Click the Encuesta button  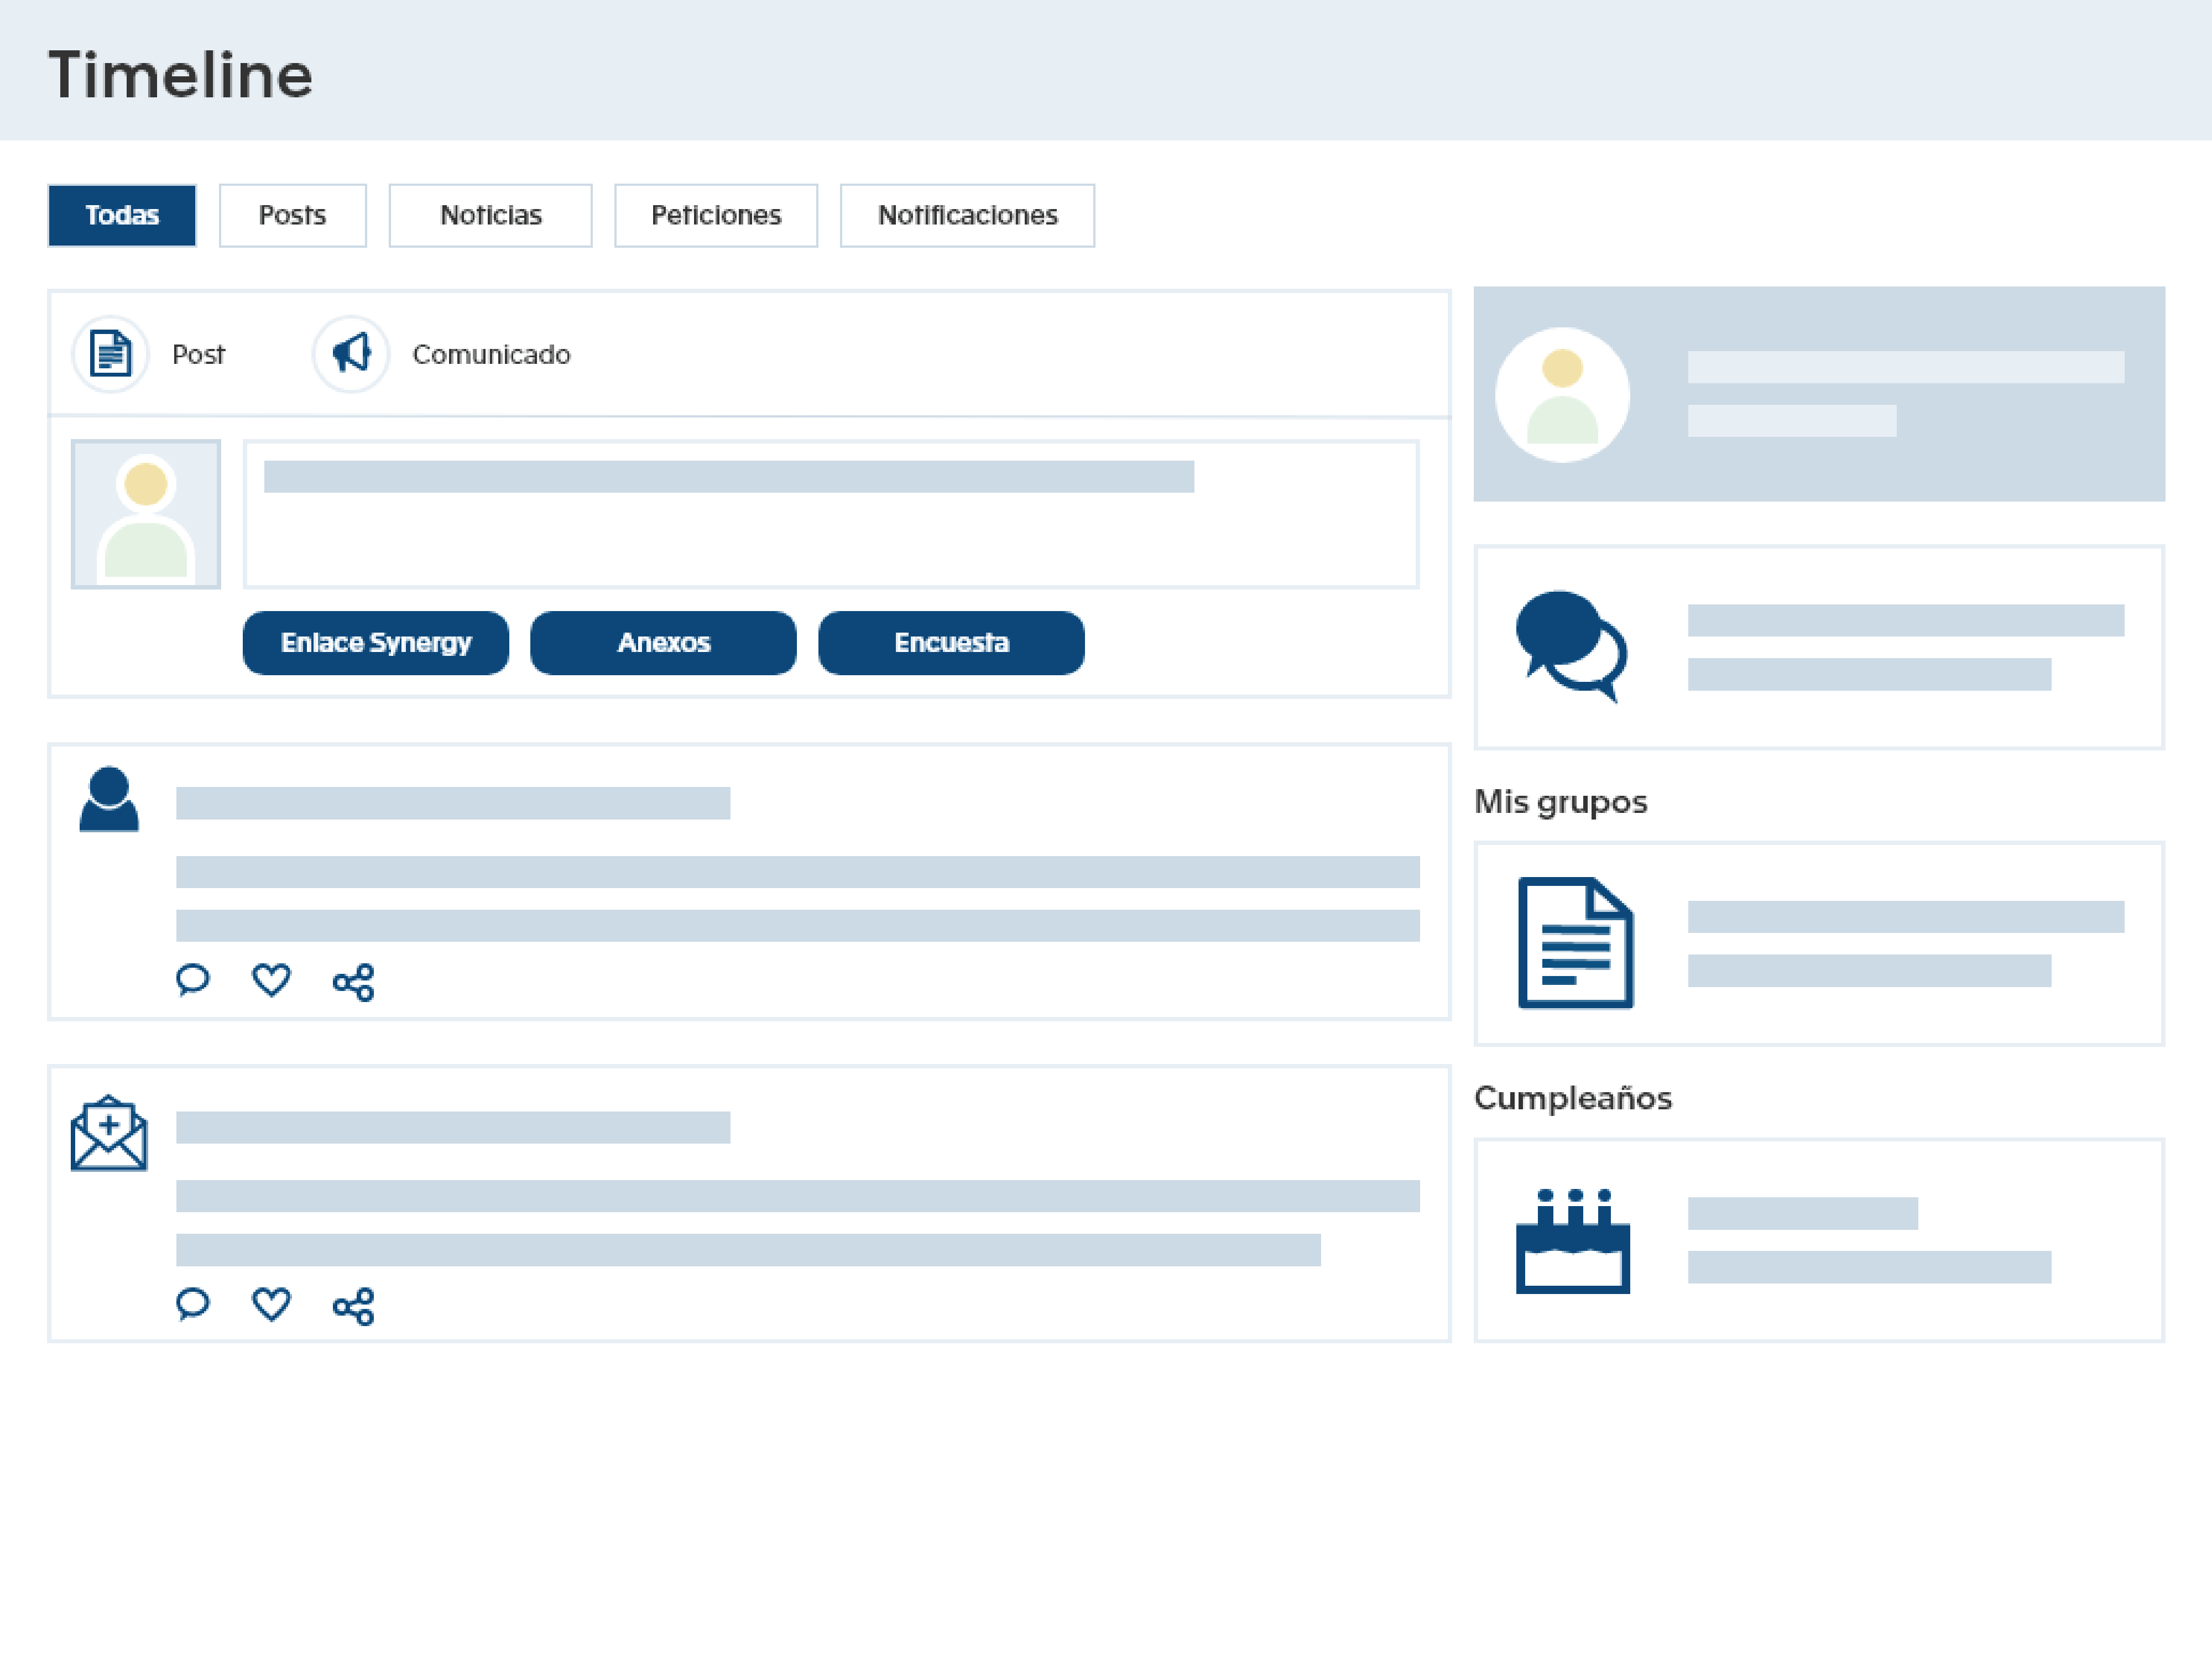(x=951, y=642)
